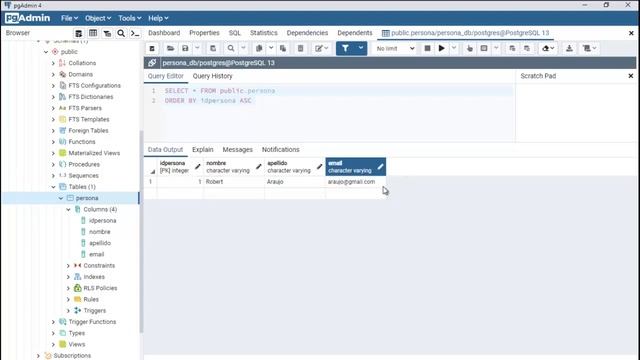Open the Execute options dropdown arrow
Viewport: 640px width, 360px height.
[454, 48]
